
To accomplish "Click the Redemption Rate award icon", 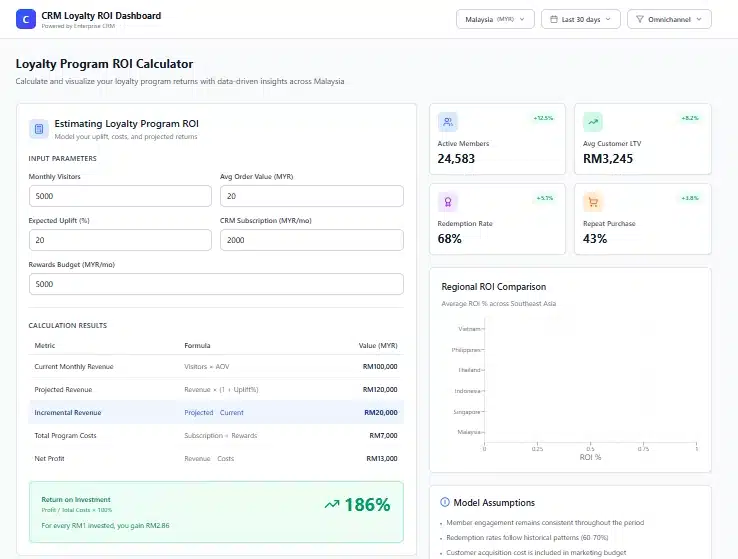I will [448, 202].
